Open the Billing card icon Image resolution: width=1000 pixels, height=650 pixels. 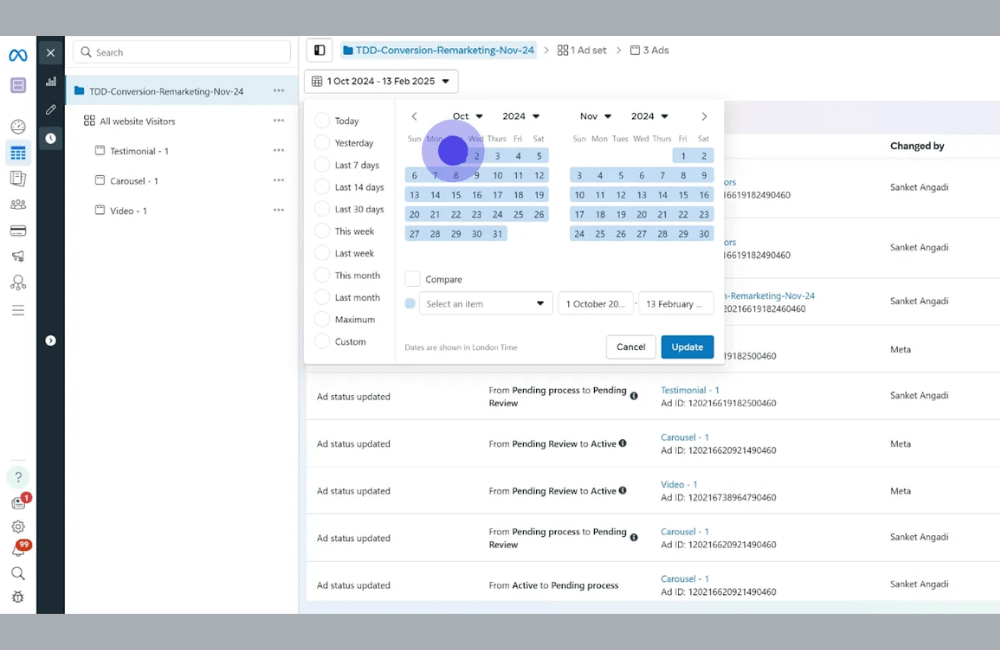(17, 230)
